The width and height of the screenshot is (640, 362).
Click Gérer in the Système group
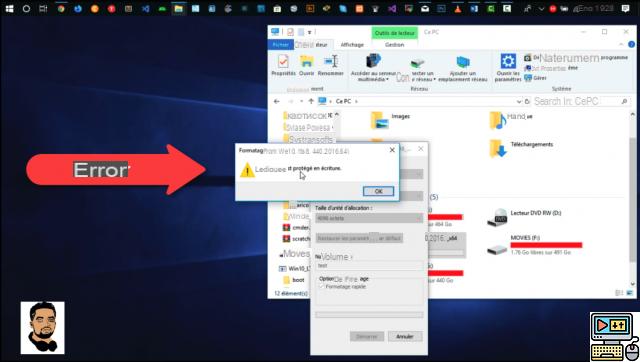pyautogui.click(x=535, y=78)
